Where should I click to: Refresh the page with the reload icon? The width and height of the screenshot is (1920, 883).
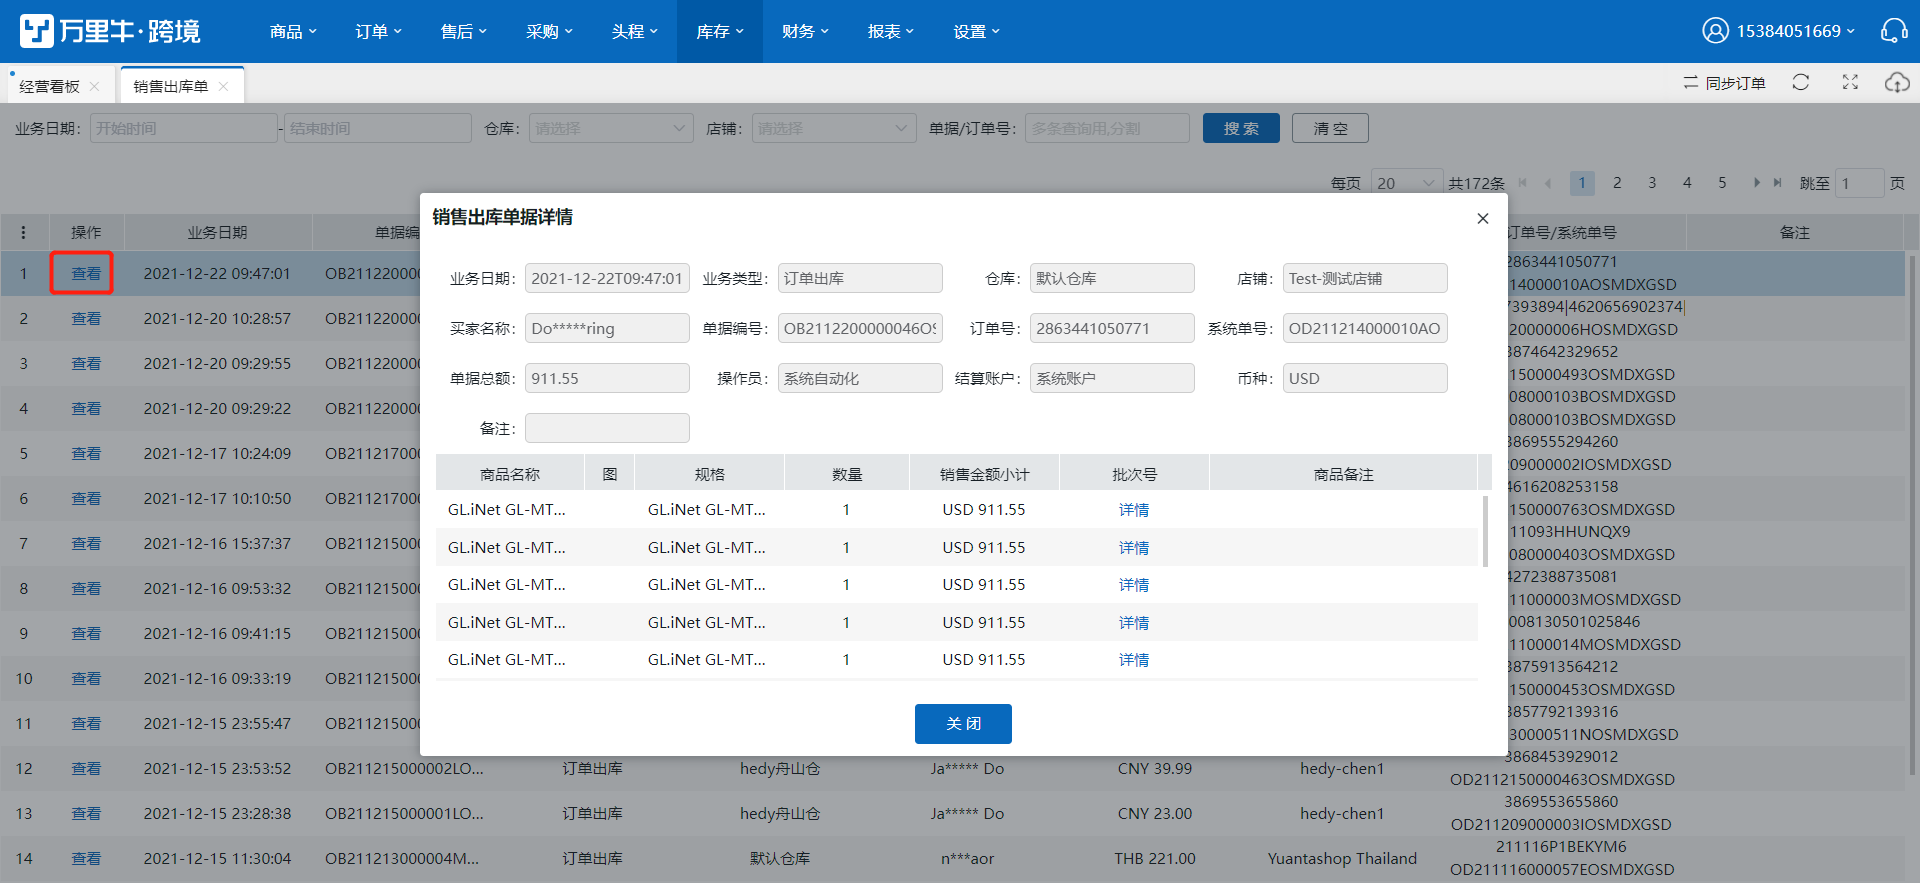[x=1801, y=83]
